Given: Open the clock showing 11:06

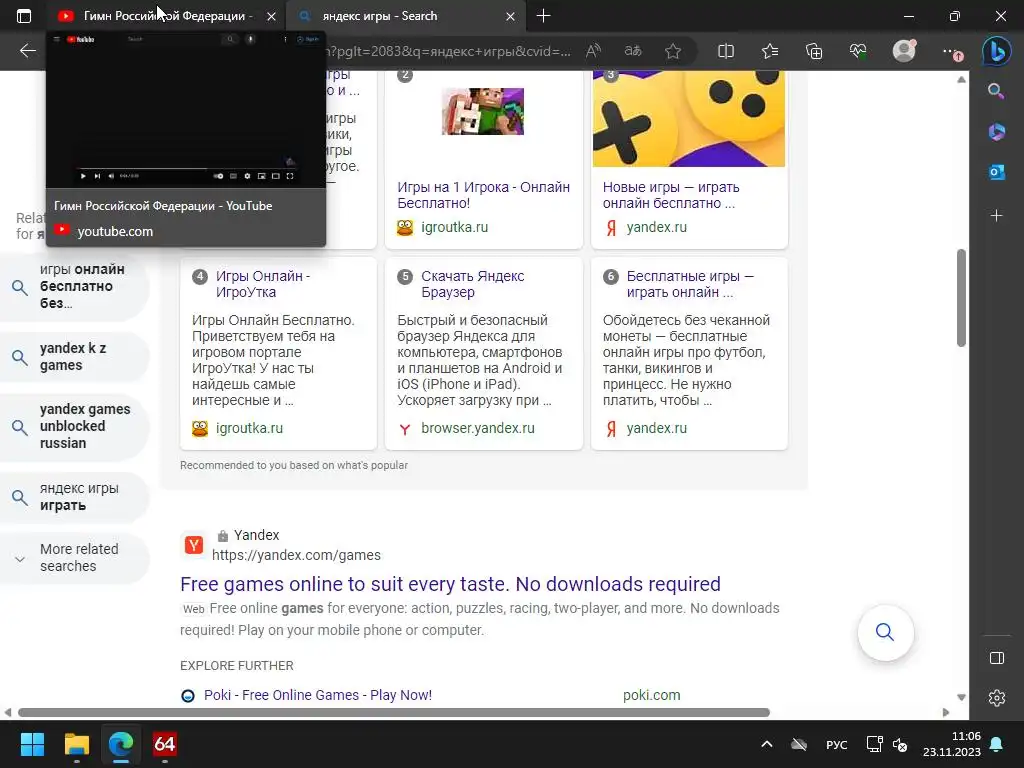Looking at the screenshot, I should 952,744.
